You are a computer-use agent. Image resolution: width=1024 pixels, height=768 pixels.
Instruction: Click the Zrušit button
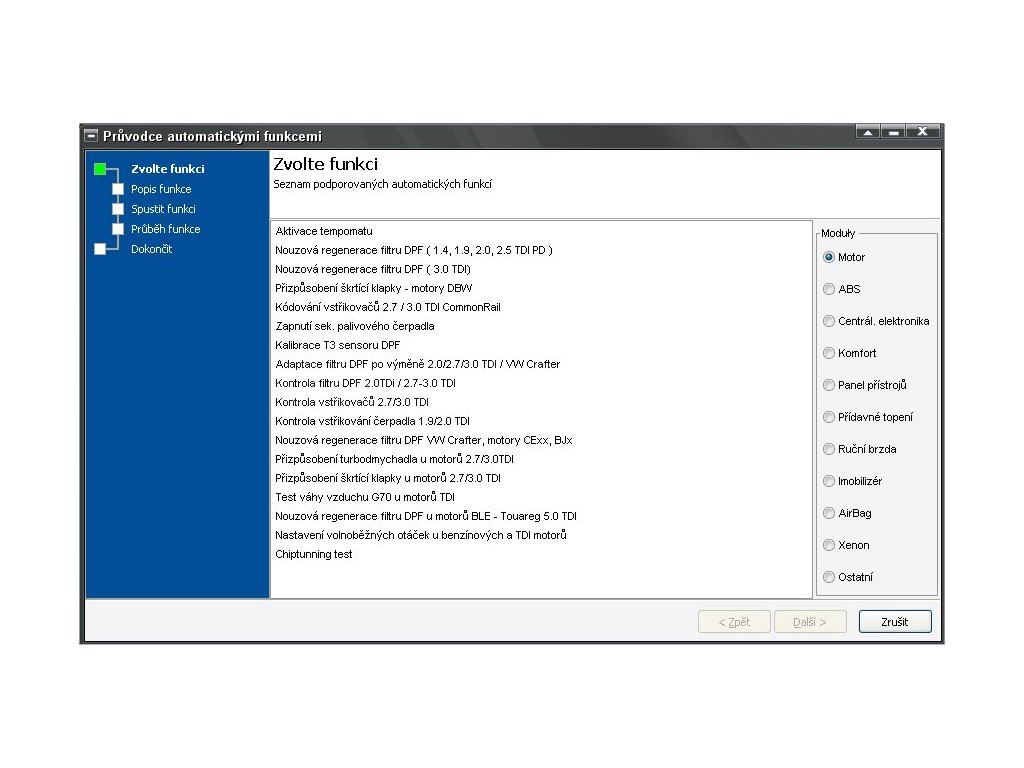pyautogui.click(x=895, y=622)
